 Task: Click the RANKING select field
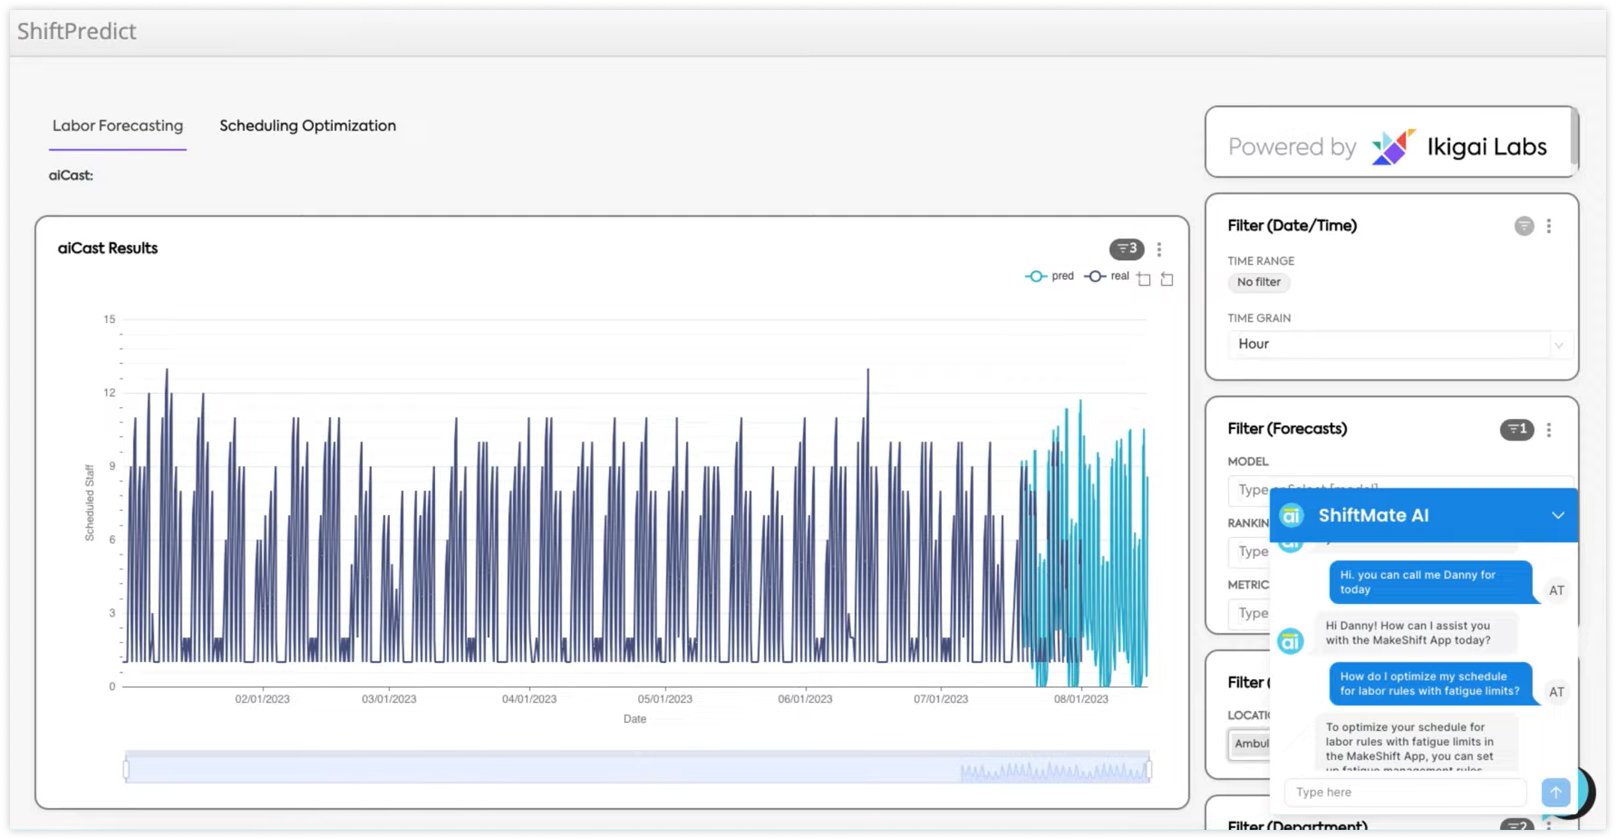click(1249, 551)
